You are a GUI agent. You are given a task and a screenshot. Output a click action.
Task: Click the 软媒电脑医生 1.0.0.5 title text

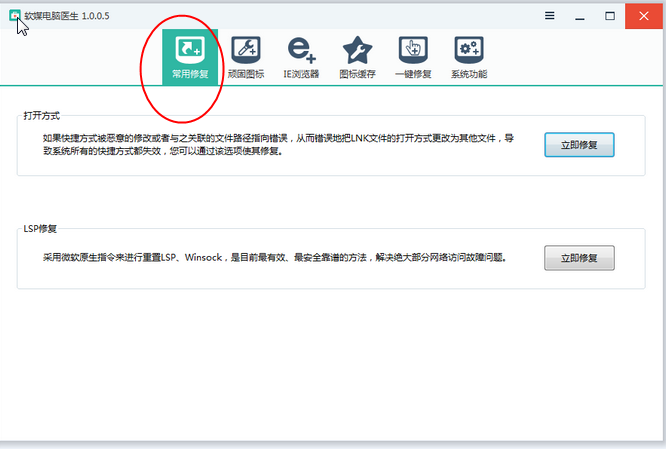(67, 16)
